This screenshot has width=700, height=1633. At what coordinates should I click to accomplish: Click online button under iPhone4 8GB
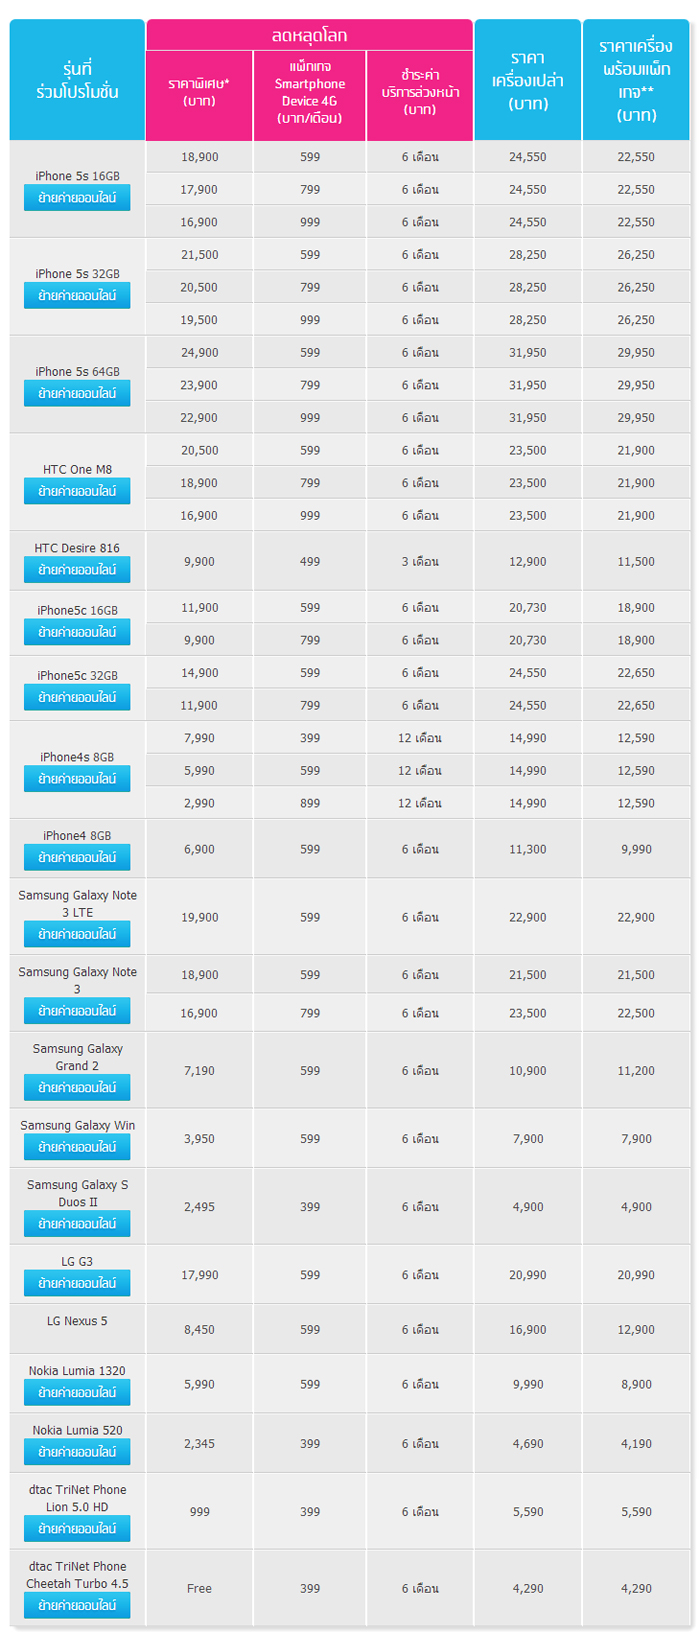[x=77, y=857]
